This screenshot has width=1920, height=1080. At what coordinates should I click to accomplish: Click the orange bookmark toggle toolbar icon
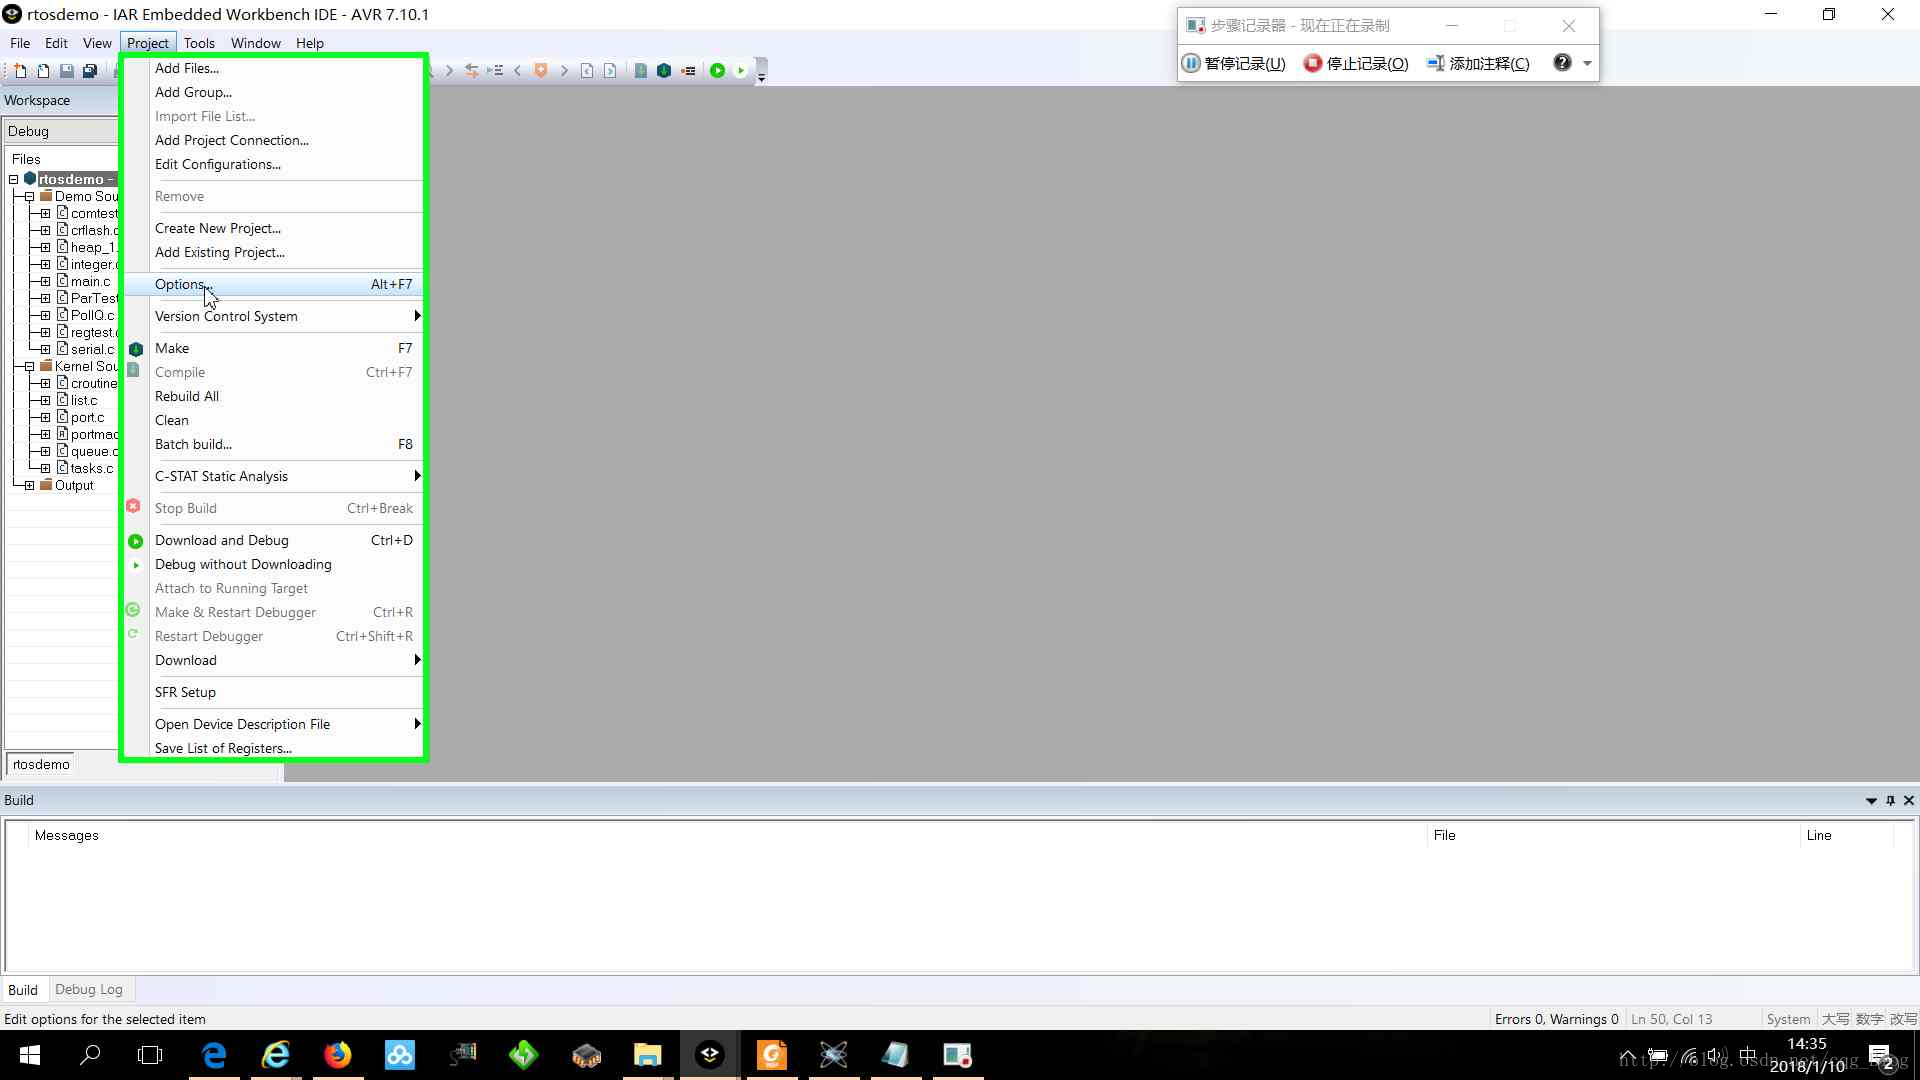541,71
